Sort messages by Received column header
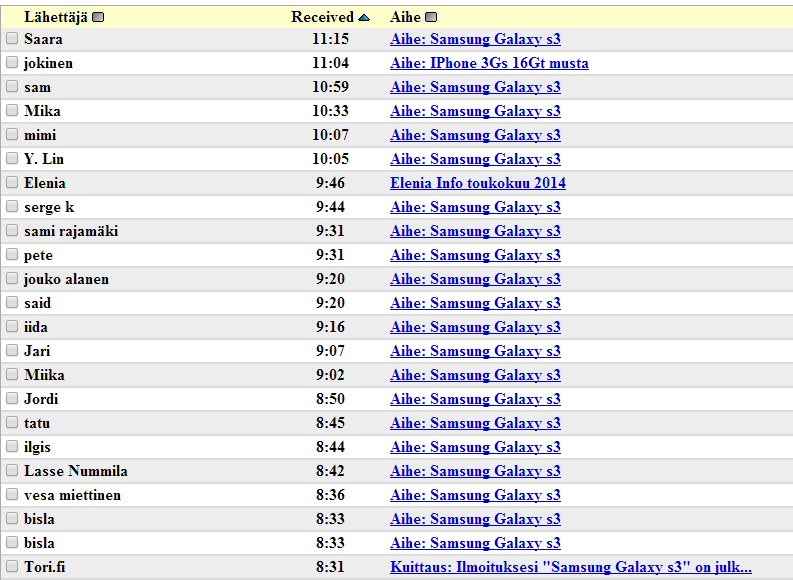The image size is (793, 580). point(322,17)
